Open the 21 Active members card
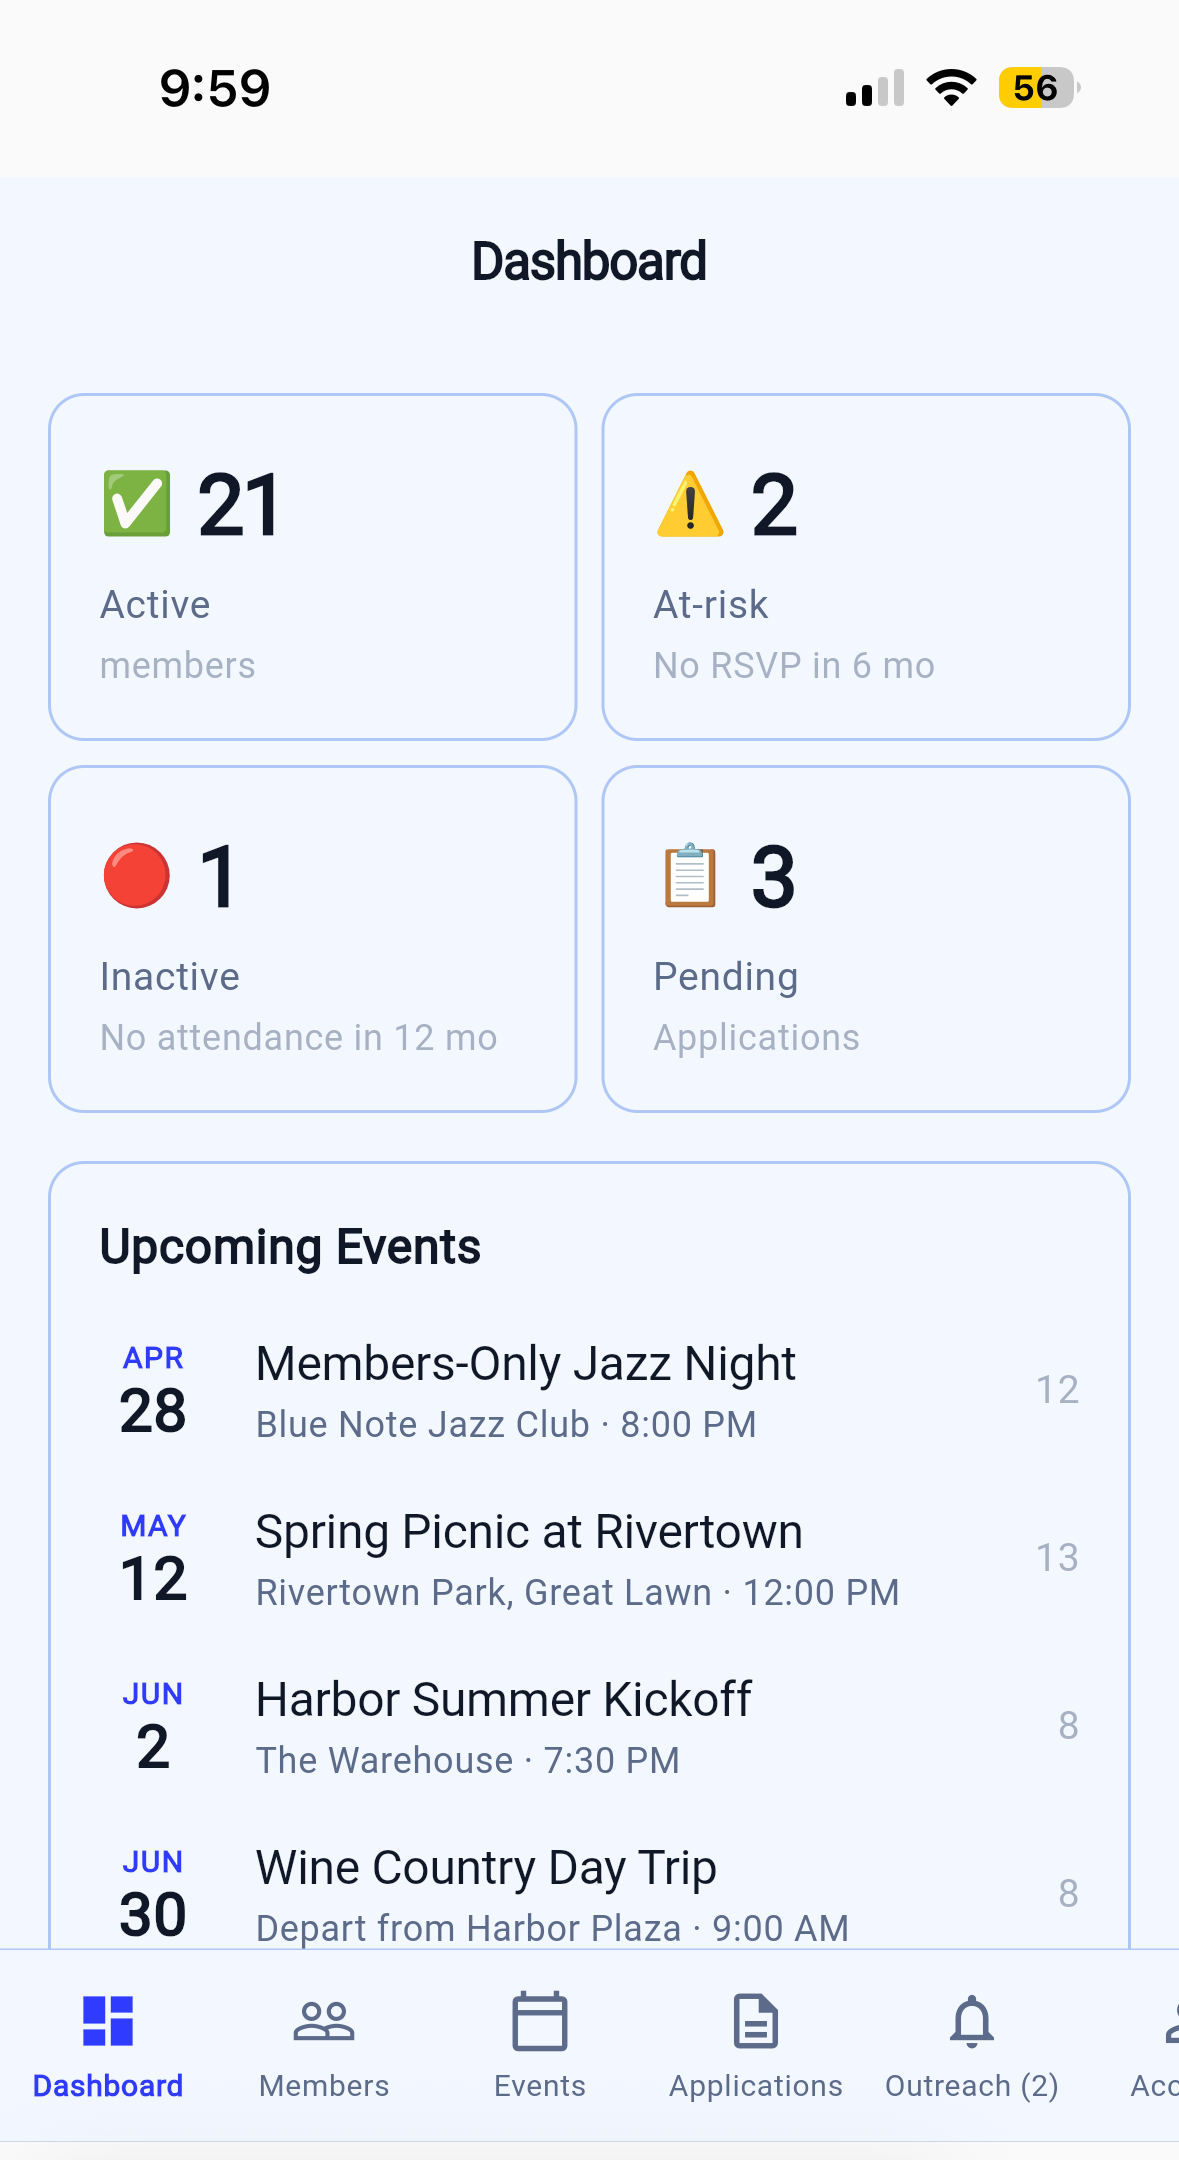The width and height of the screenshot is (1179, 2160). pos(313,567)
